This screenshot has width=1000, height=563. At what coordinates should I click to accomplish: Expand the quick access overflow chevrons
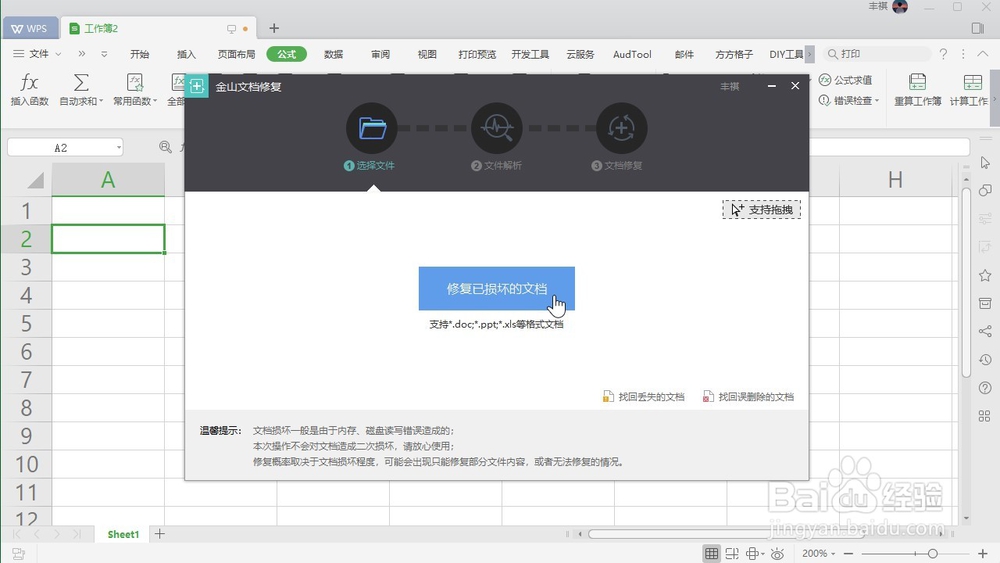pos(82,54)
